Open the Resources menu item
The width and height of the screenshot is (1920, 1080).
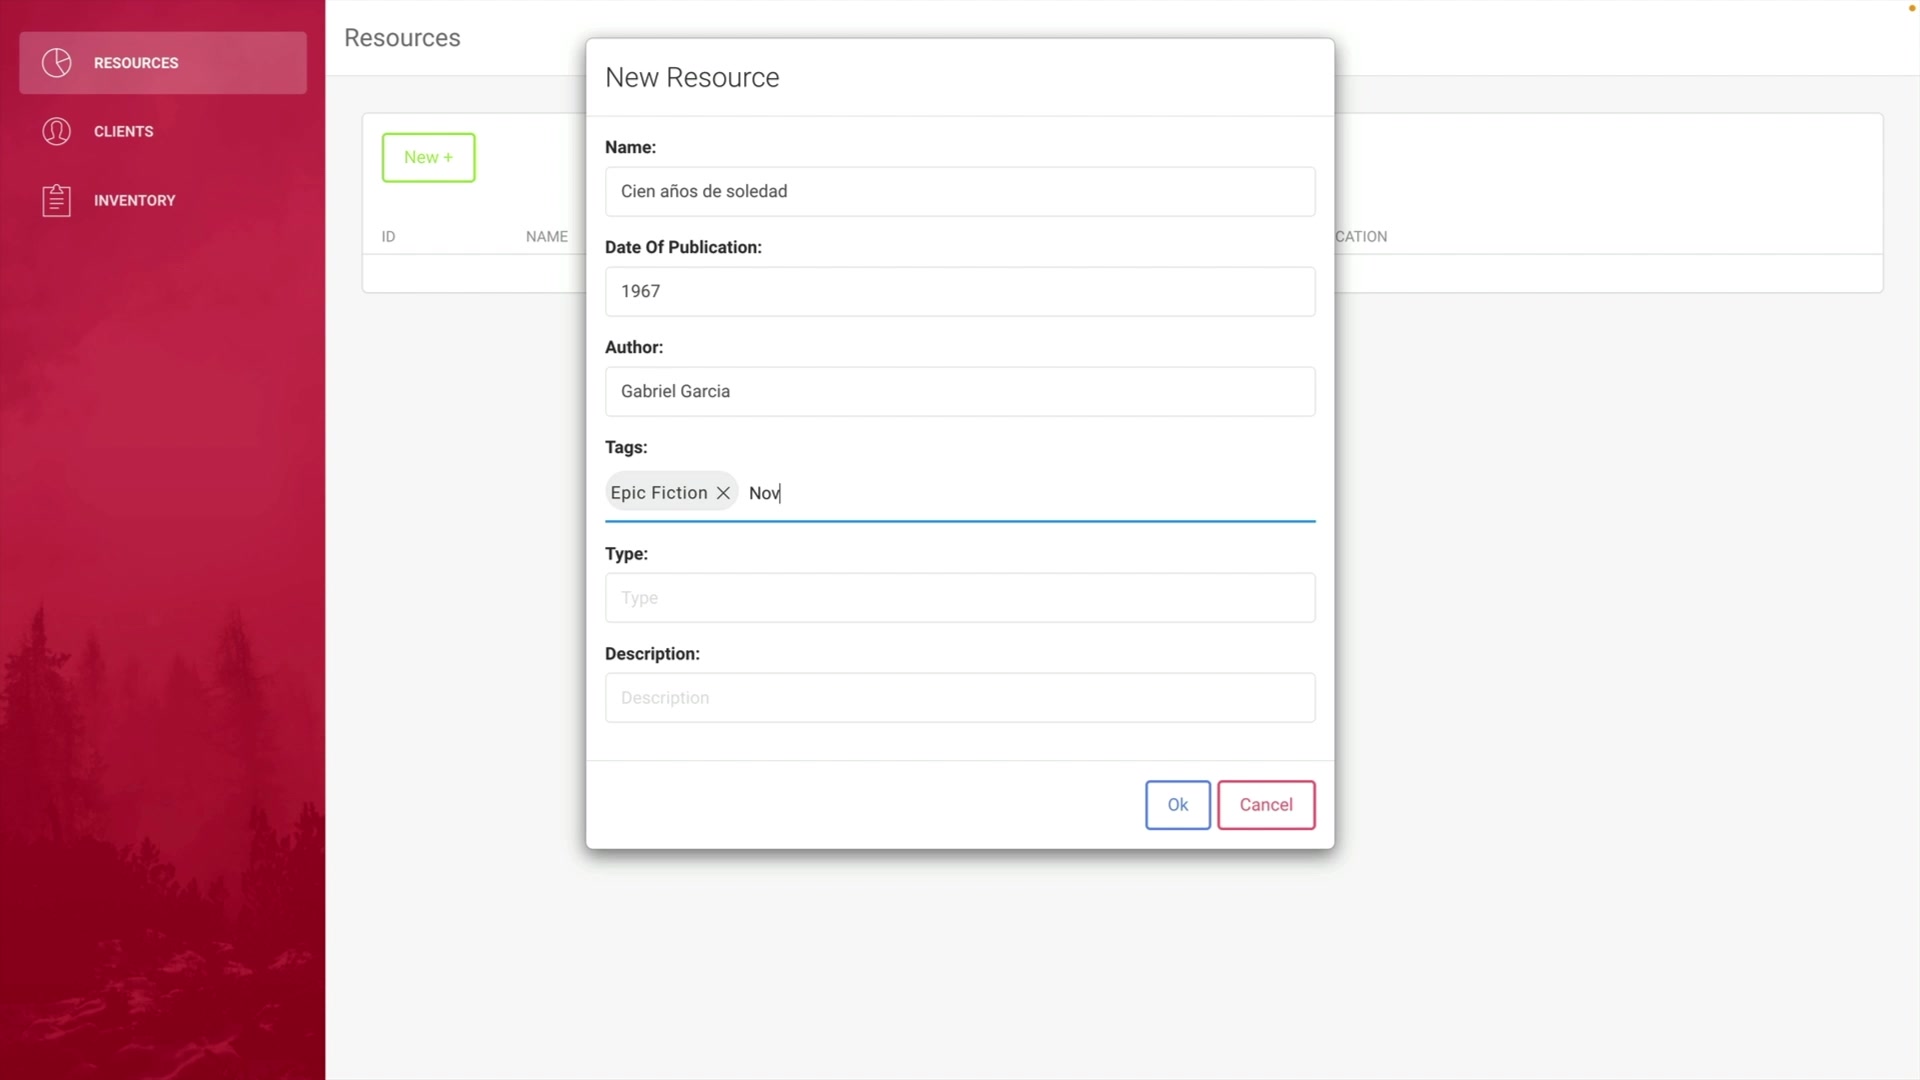[x=136, y=63]
